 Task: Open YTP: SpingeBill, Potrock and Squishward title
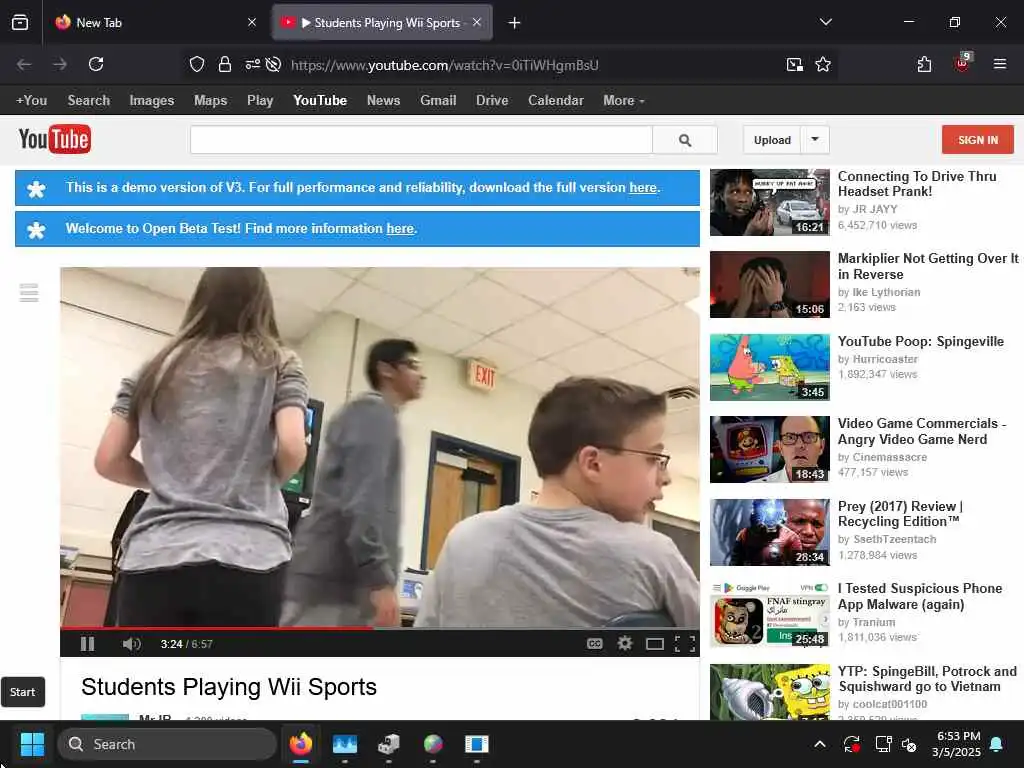[927, 679]
